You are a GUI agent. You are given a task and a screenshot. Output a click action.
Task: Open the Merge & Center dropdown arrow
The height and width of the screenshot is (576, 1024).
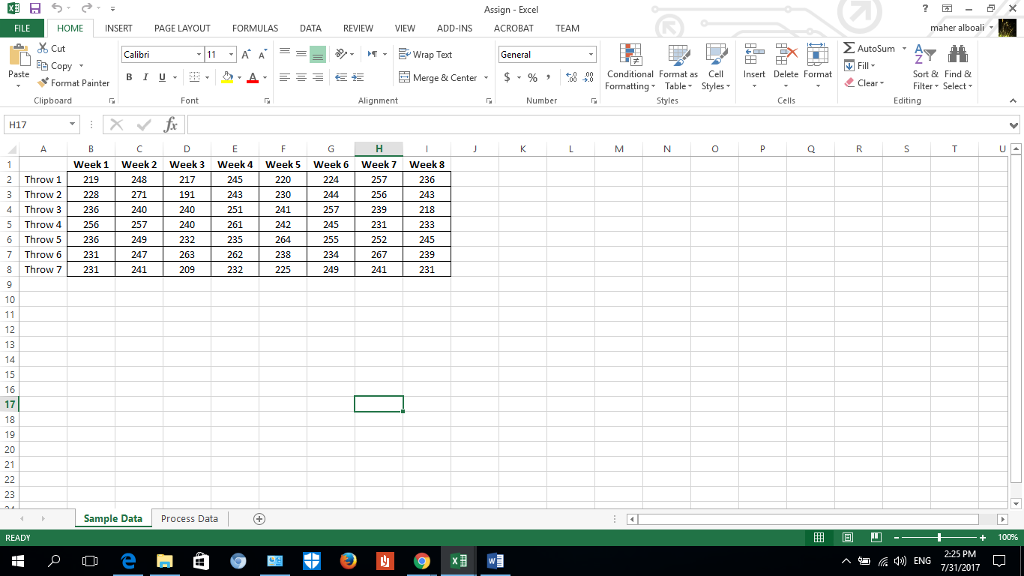pos(486,78)
